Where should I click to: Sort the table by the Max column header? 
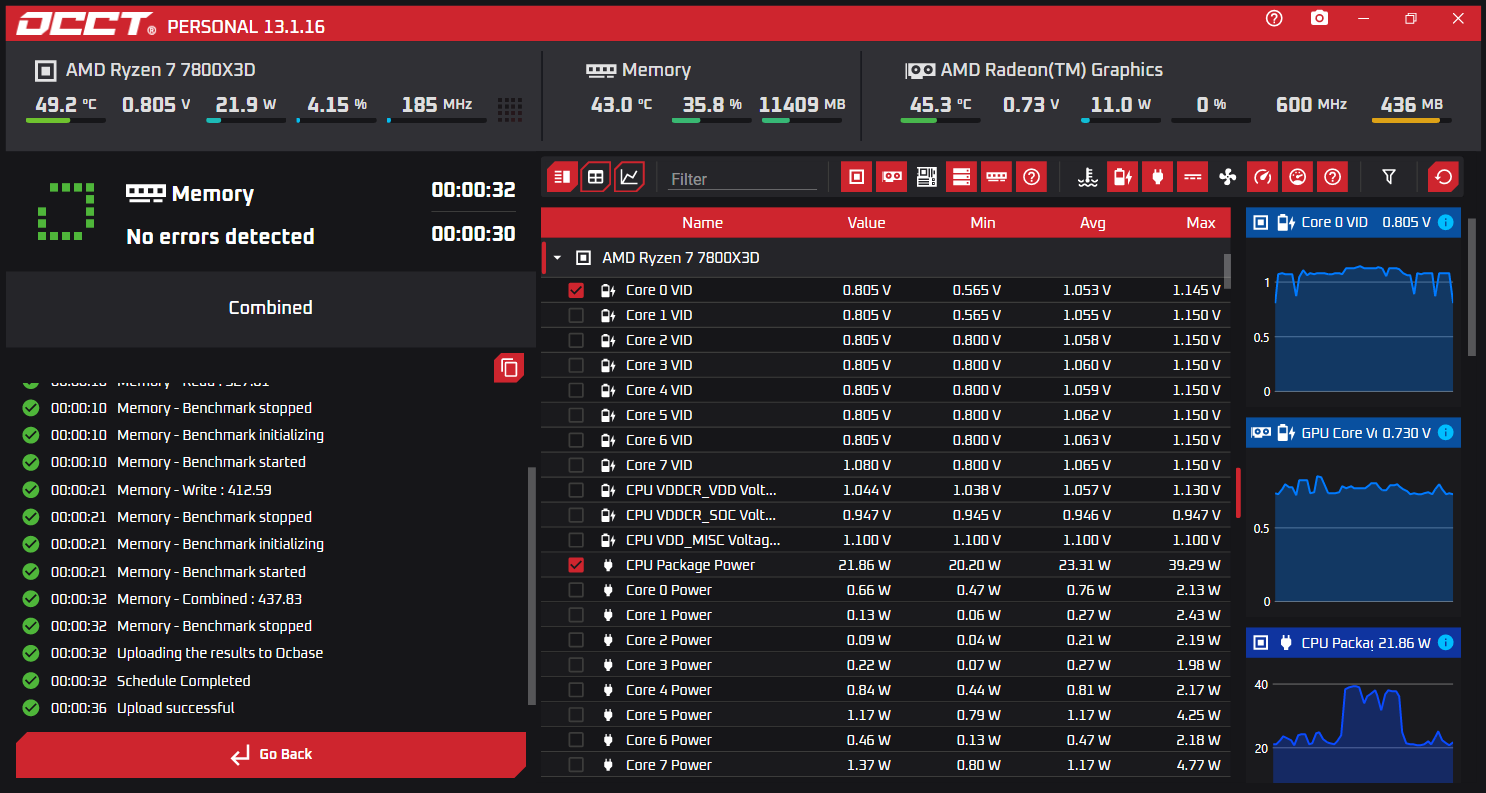[x=1201, y=223]
